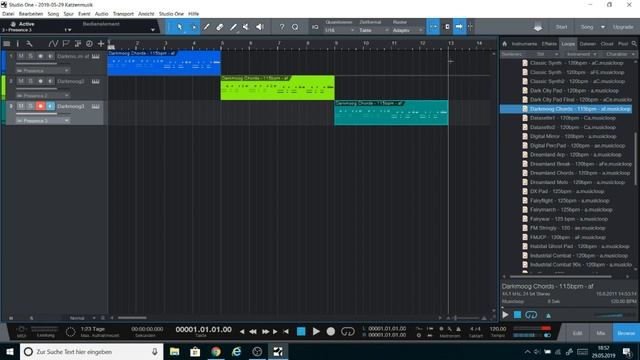Open the Transport menu
This screenshot has height=360, width=640.
[x=123, y=14]
